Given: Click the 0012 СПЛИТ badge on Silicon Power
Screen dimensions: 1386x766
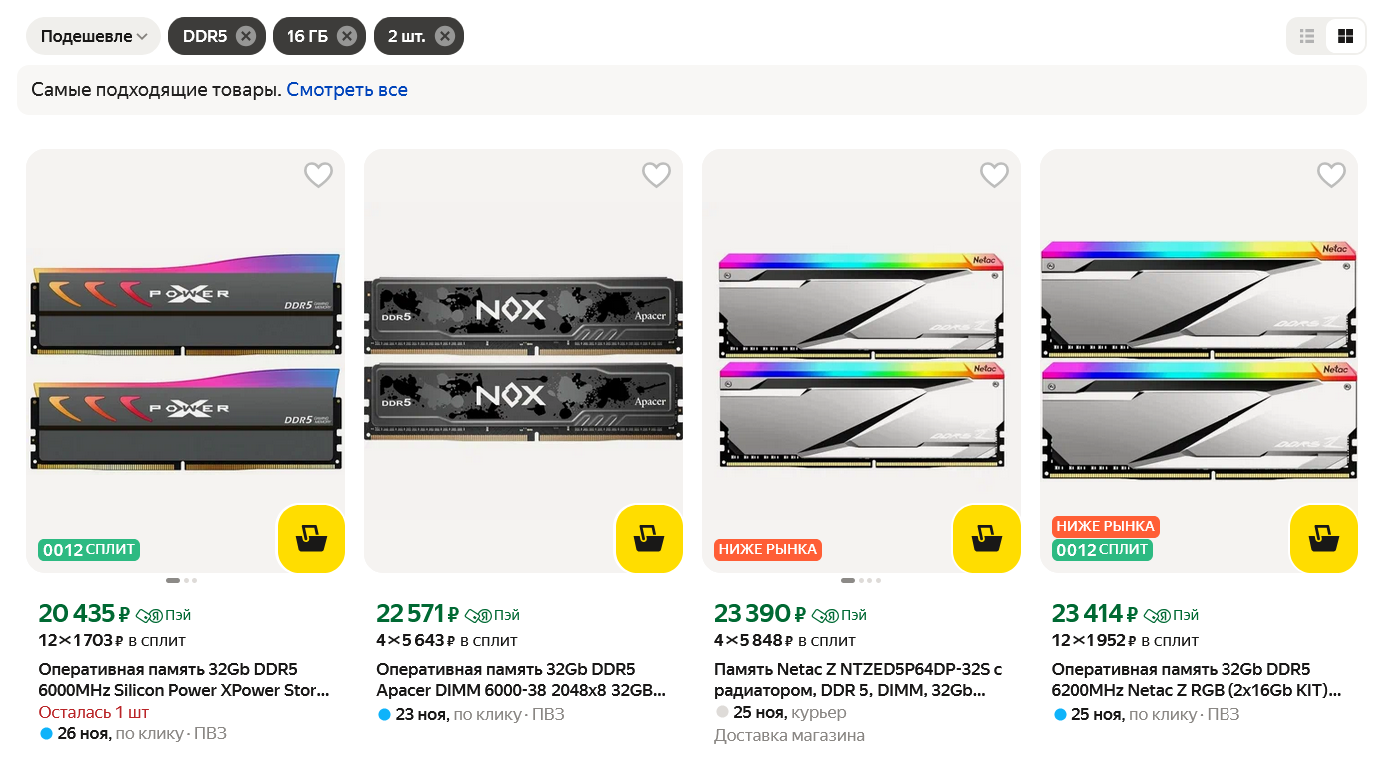Looking at the screenshot, I should pos(89,550).
